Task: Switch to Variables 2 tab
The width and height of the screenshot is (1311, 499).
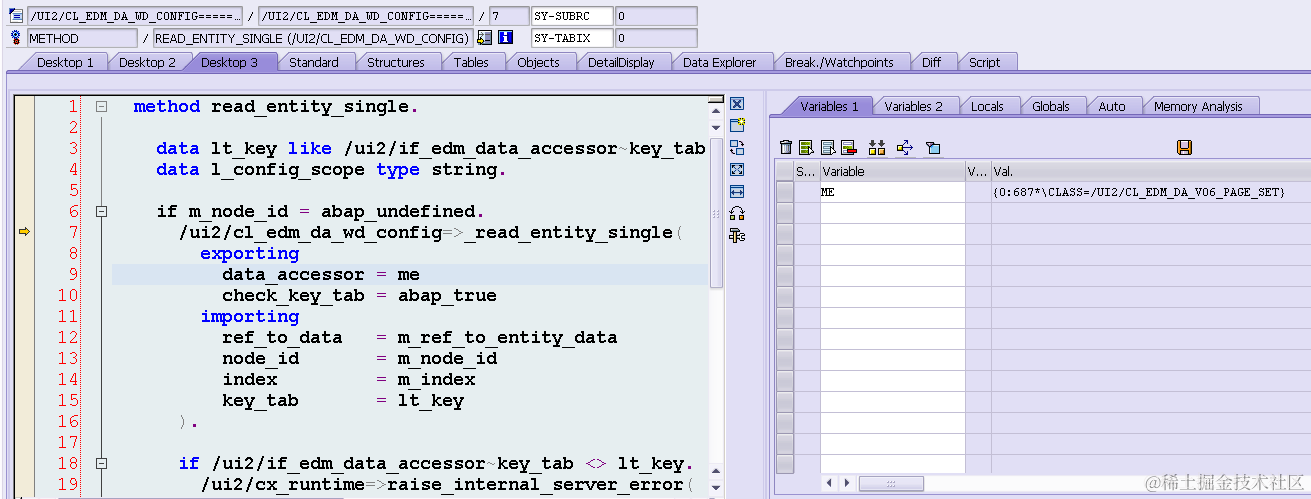Action: [x=913, y=106]
